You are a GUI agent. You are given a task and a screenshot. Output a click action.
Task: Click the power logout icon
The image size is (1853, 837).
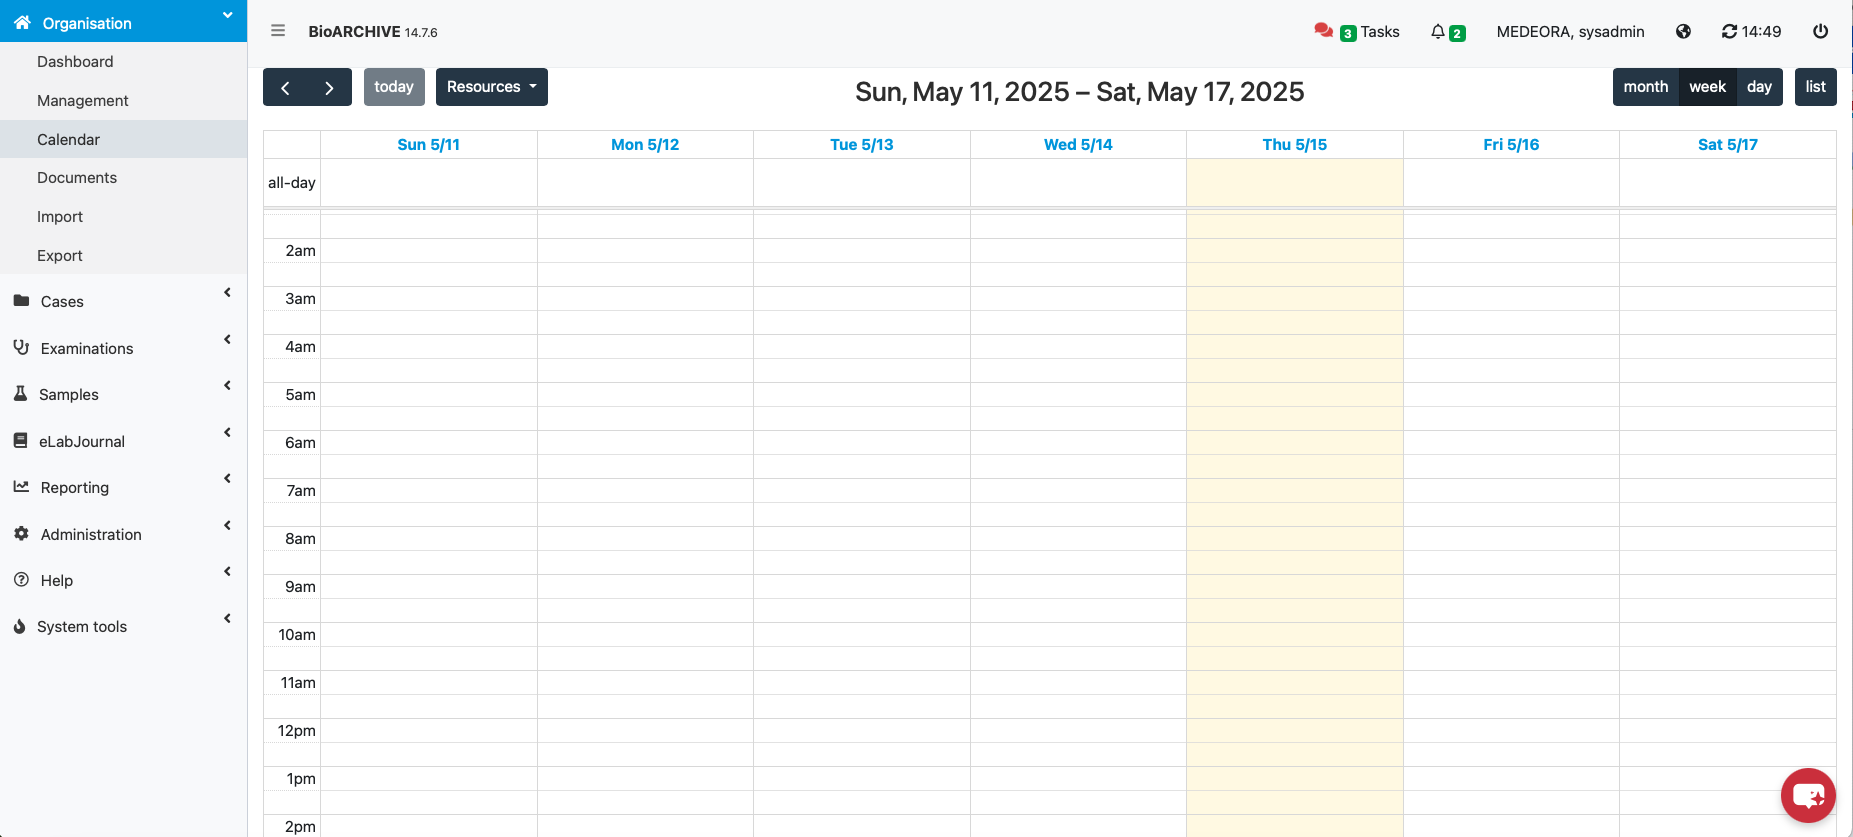(x=1820, y=32)
